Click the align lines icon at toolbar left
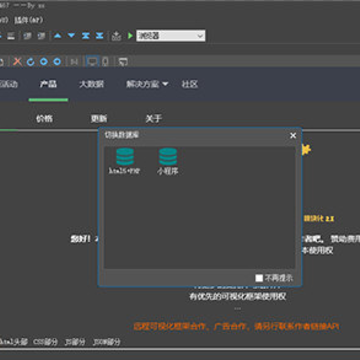The height and width of the screenshot is (360, 360). tap(11, 36)
